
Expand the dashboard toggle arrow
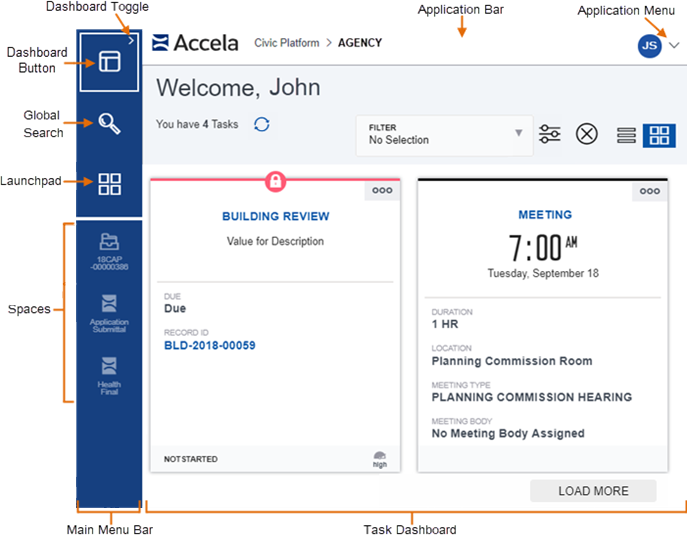[132, 41]
